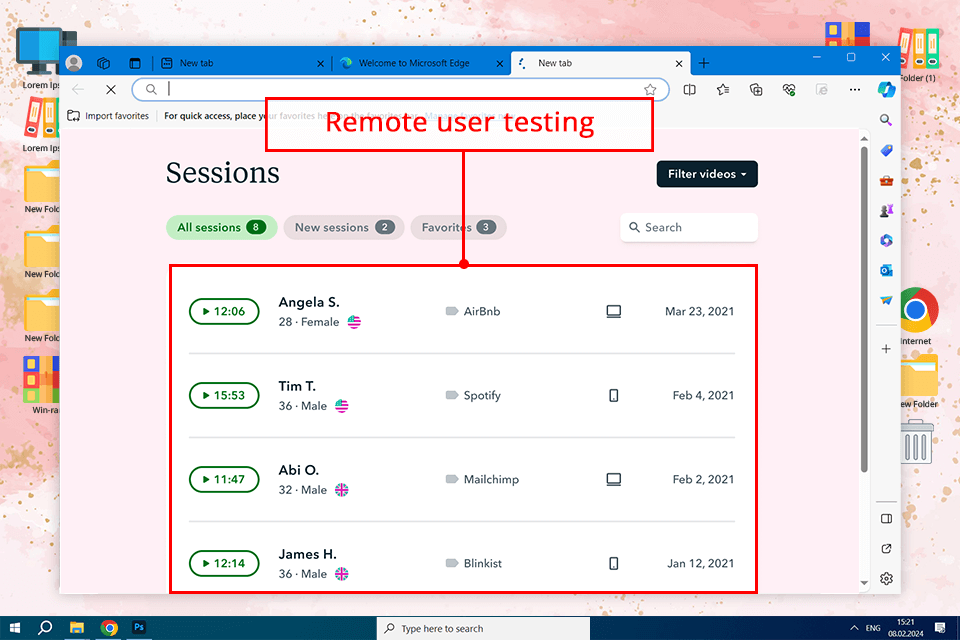The image size is (960, 640).
Task: Open Settings and more ellipsis menu
Action: coord(855,90)
